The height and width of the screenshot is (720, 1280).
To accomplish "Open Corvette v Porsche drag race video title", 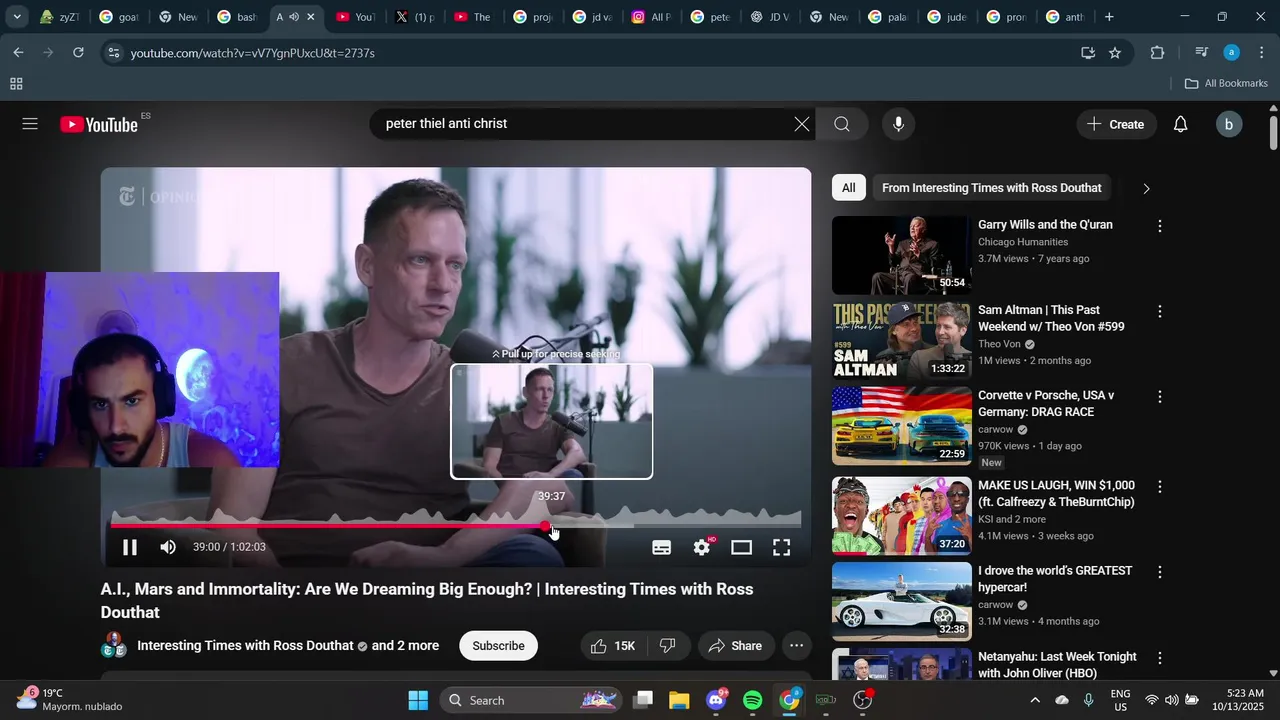I will [x=1046, y=404].
